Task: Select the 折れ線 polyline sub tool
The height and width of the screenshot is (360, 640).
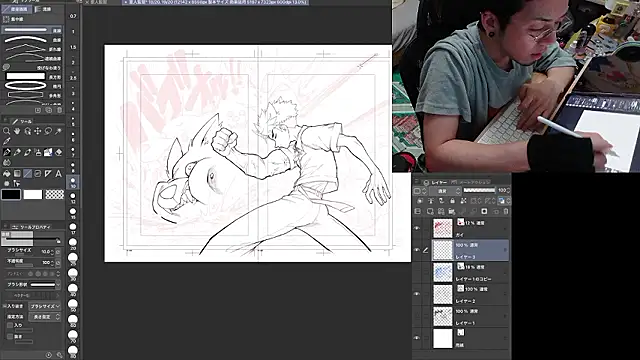Action: tap(33, 49)
